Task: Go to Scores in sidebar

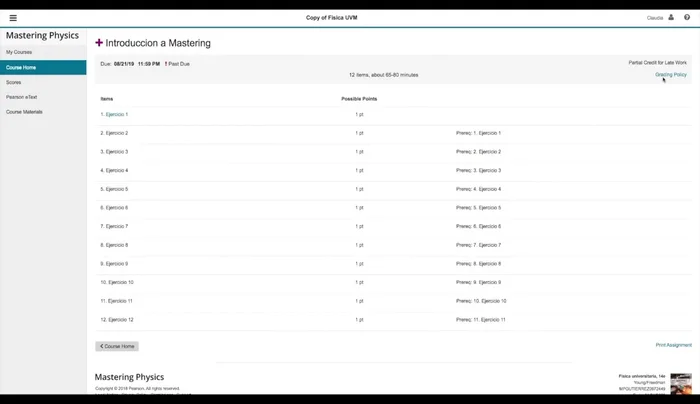Action: click(x=14, y=82)
